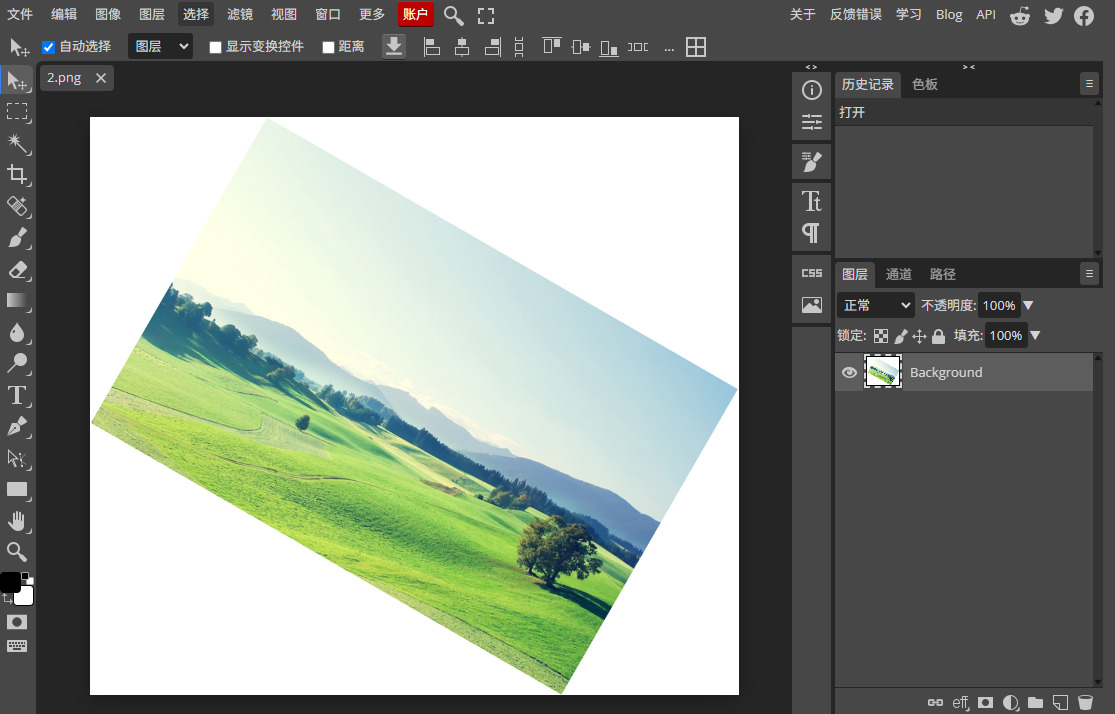Toggle lock transparent pixels checkerboard icon
1115x714 pixels.
click(x=881, y=336)
